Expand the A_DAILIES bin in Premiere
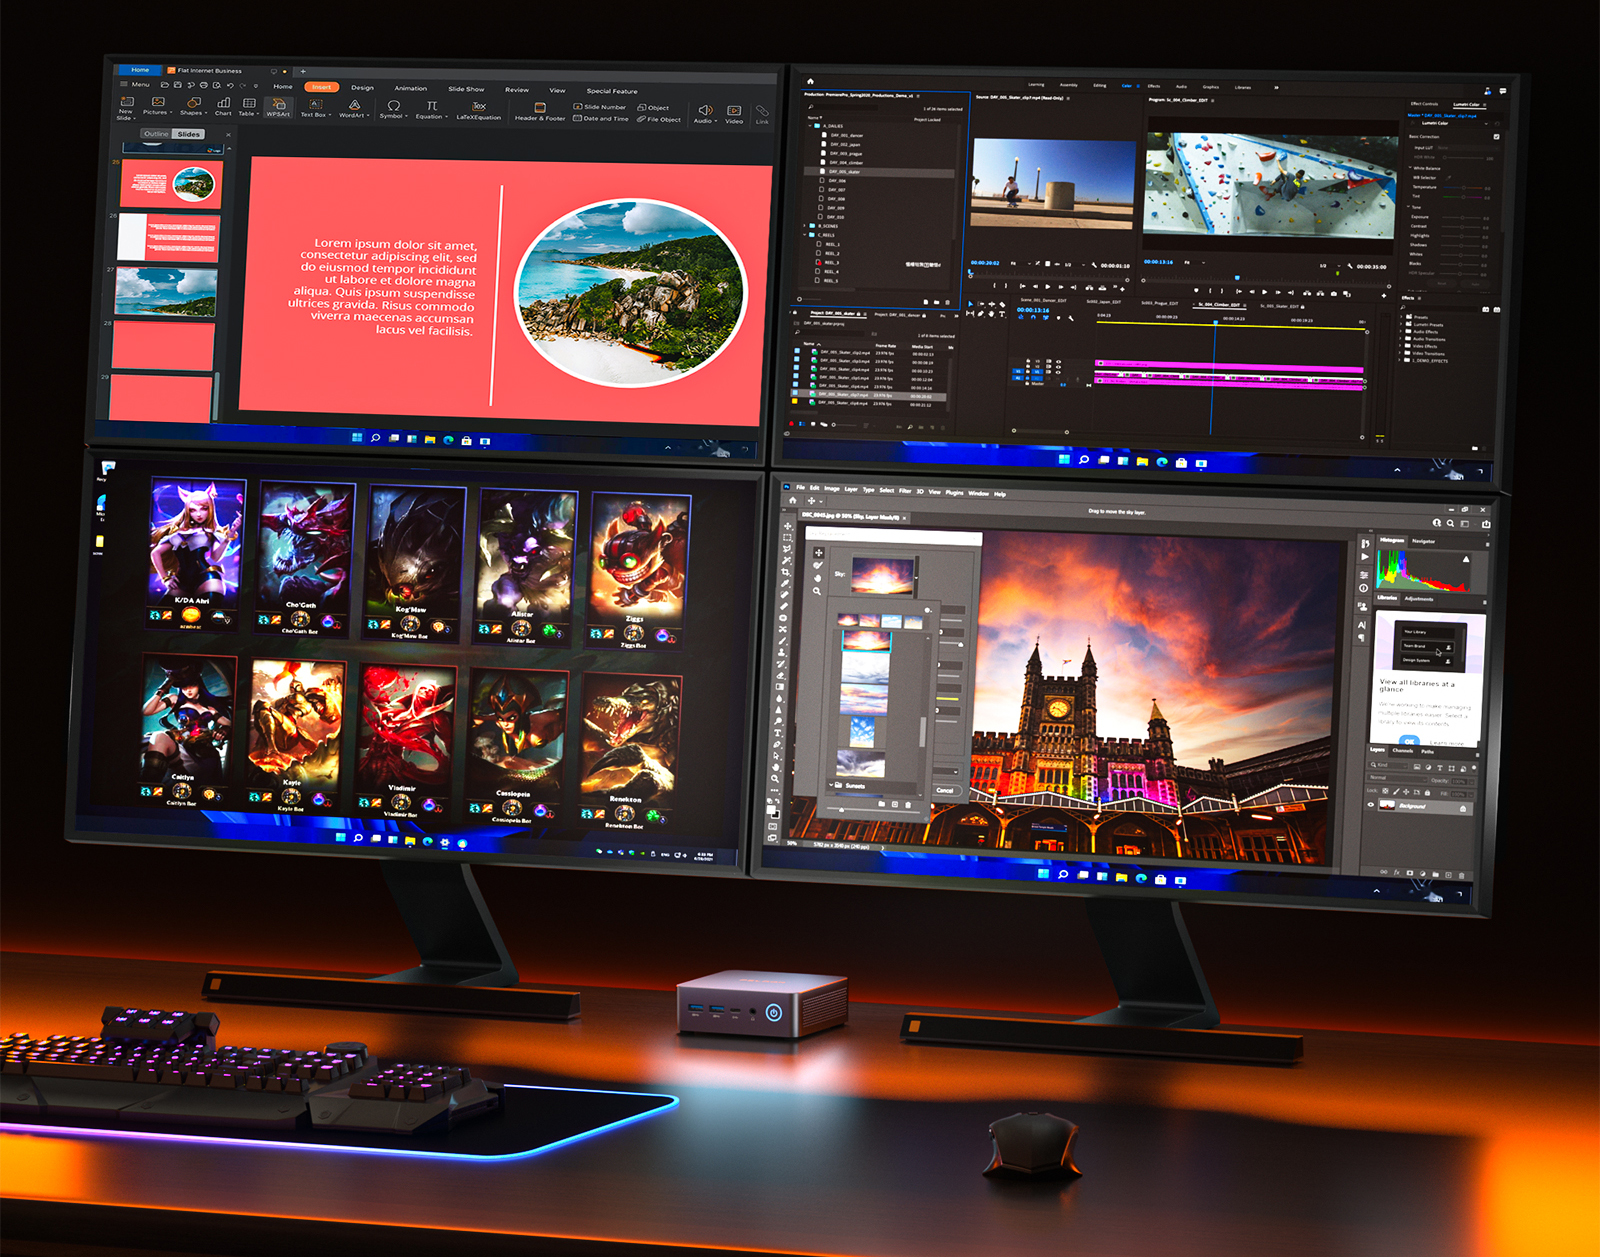The width and height of the screenshot is (1600, 1257). (809, 126)
